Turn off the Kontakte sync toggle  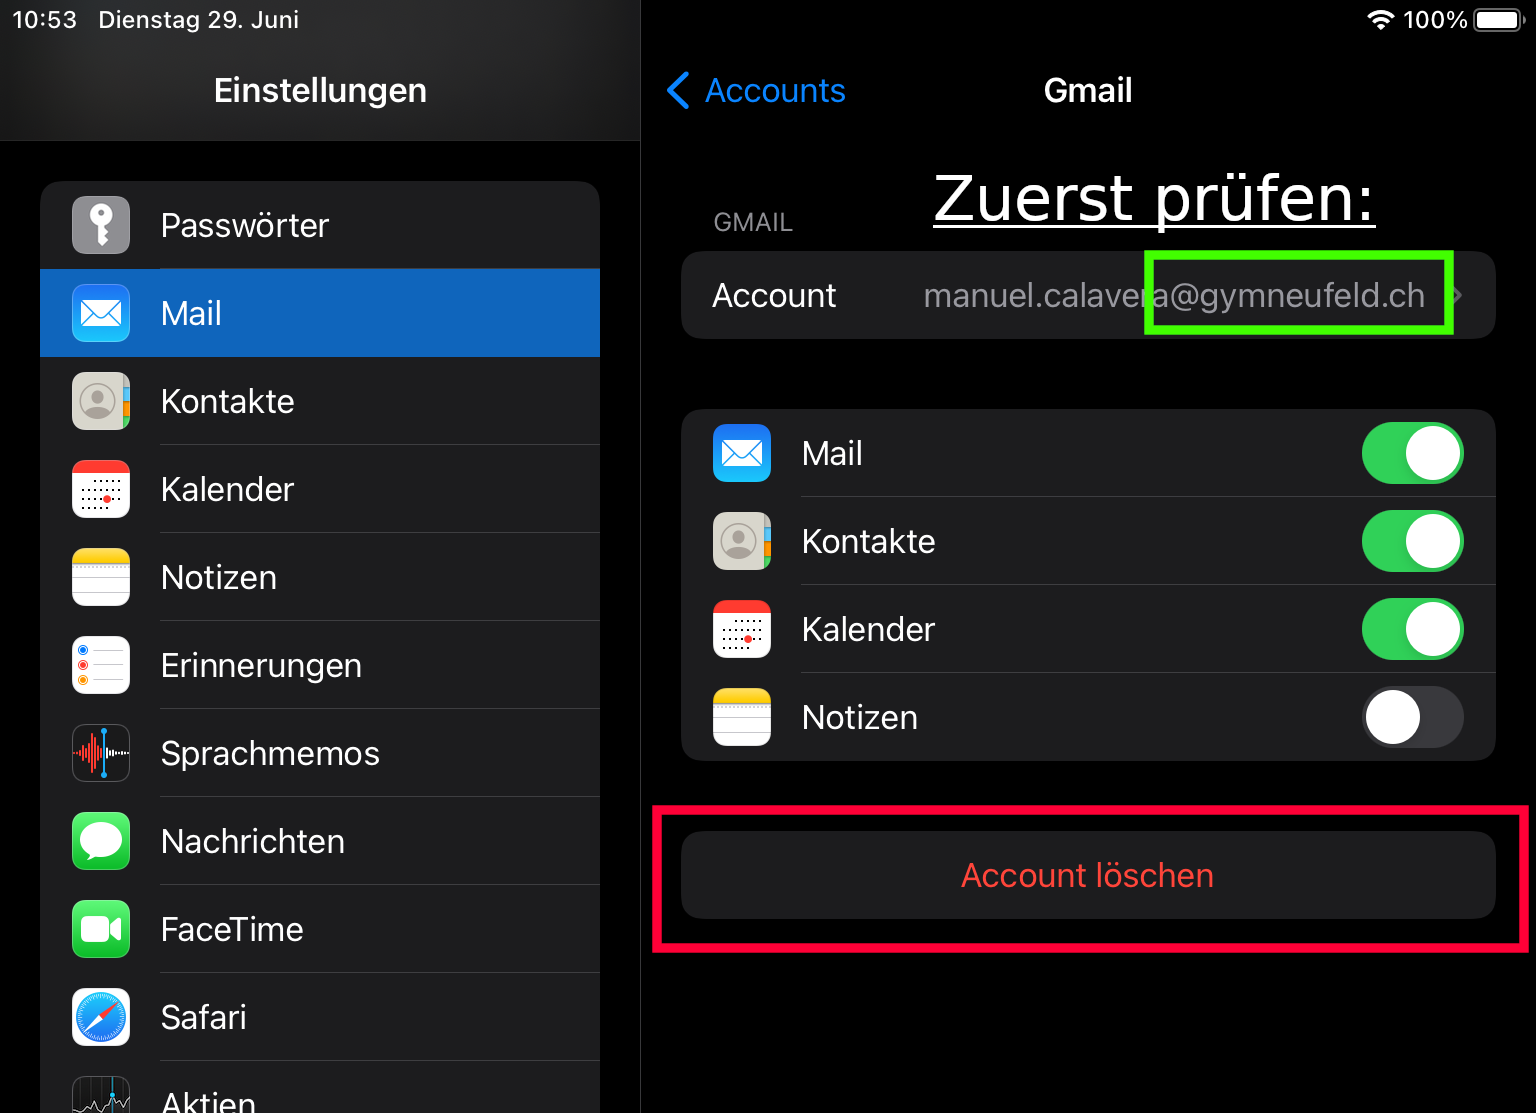[x=1412, y=541]
